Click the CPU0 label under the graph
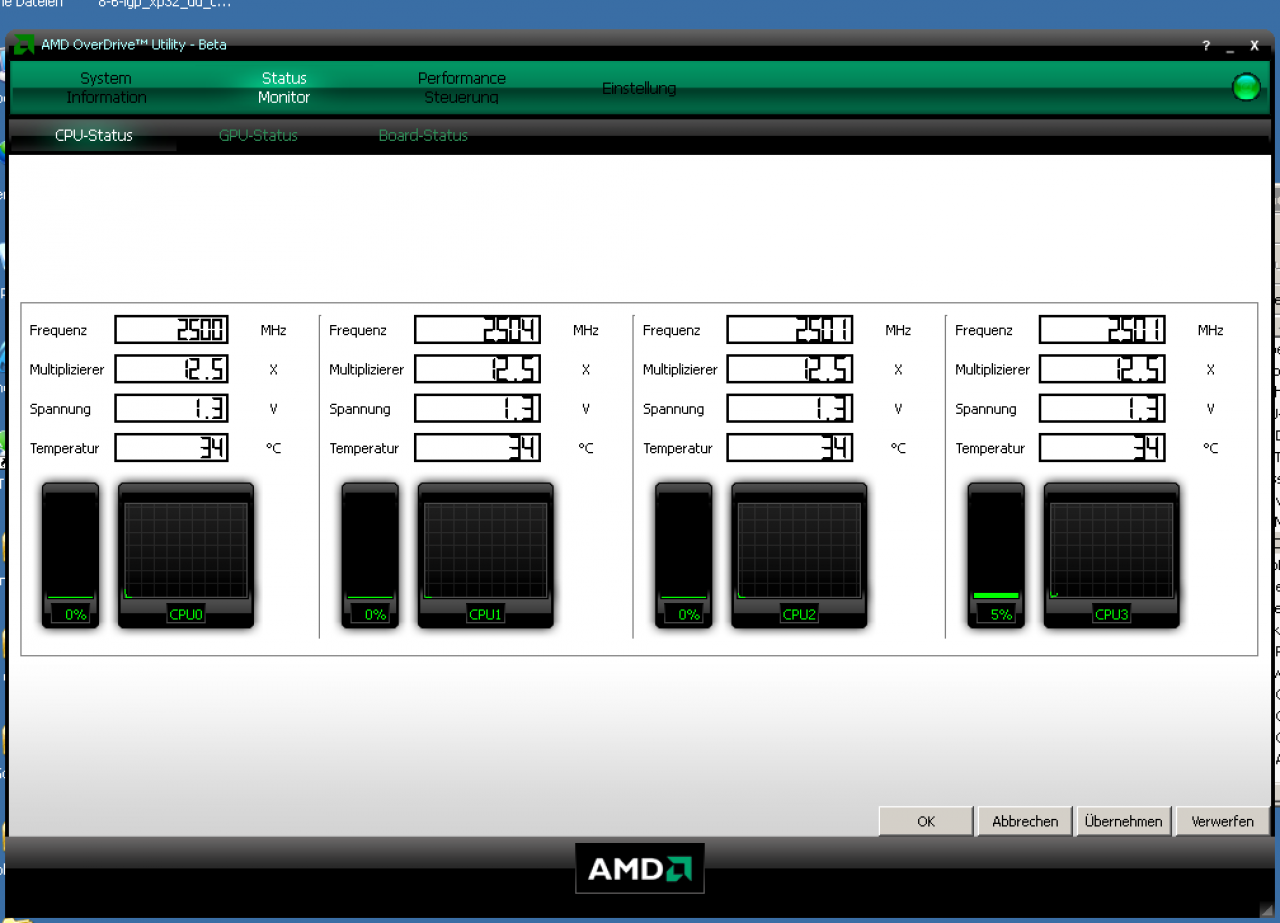The image size is (1280, 923). tap(186, 614)
